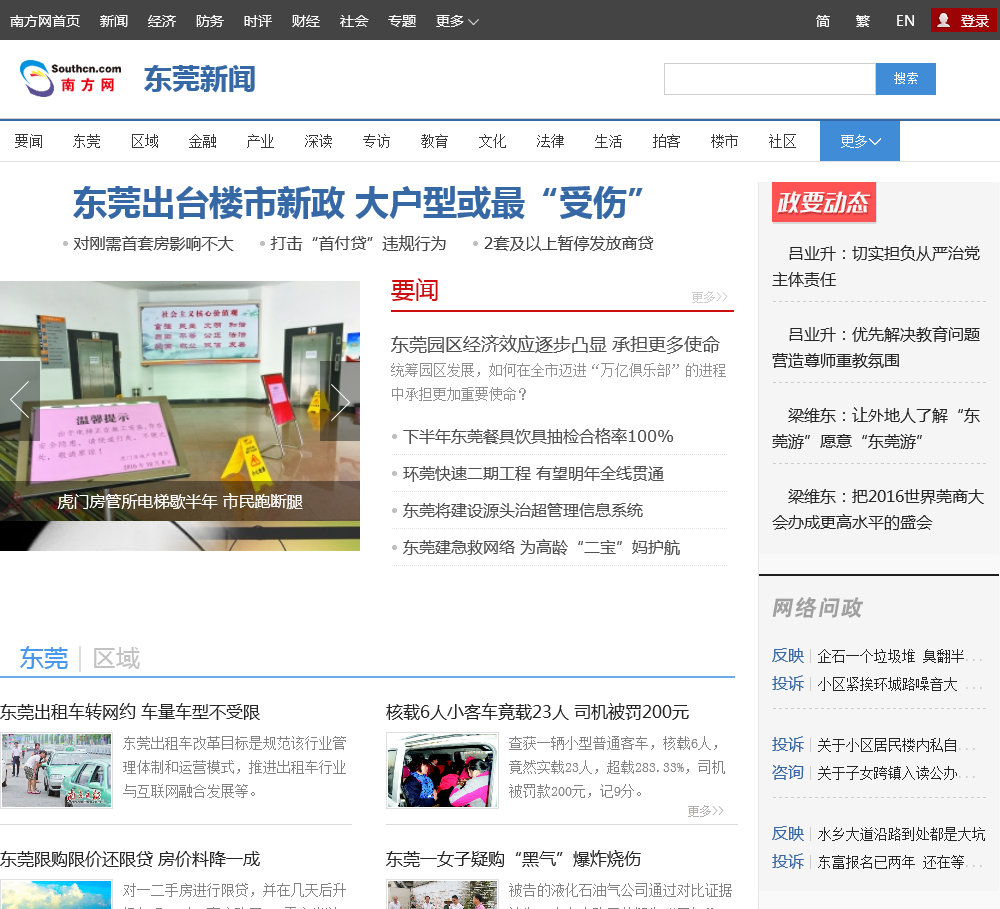Select 法律 navigation tab
The width and height of the screenshot is (1000, 909).
click(550, 141)
